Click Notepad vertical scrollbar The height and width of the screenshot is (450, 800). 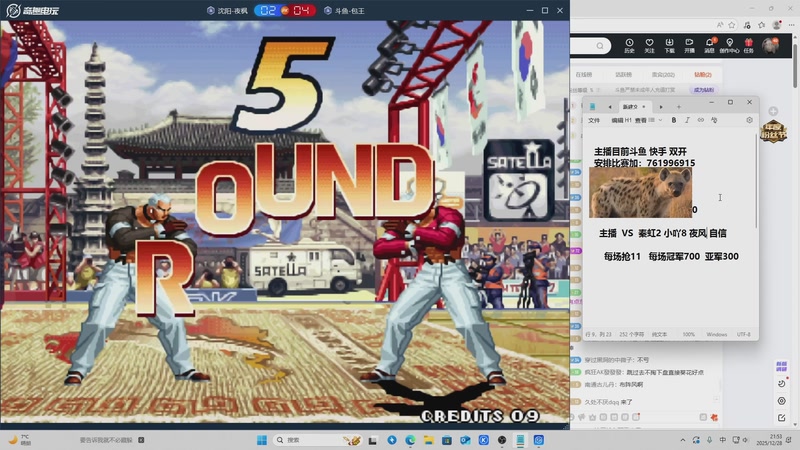coord(756,182)
